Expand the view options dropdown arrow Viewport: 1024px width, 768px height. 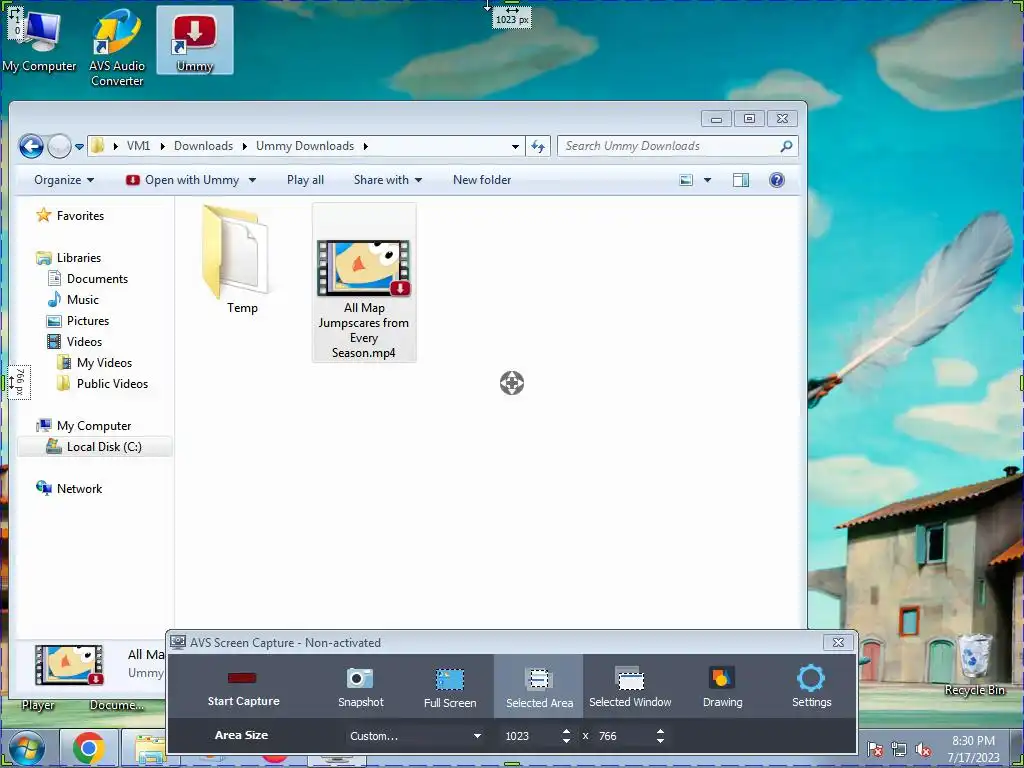click(x=707, y=180)
